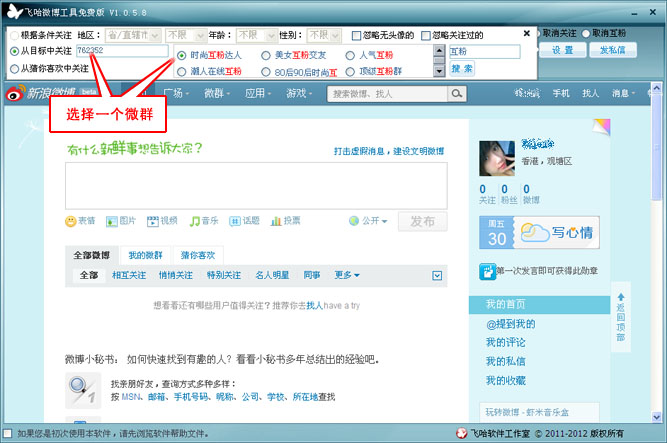Screen dimensions: 667x443
Task: Expand the feed options arrow box
Action: click(437, 276)
